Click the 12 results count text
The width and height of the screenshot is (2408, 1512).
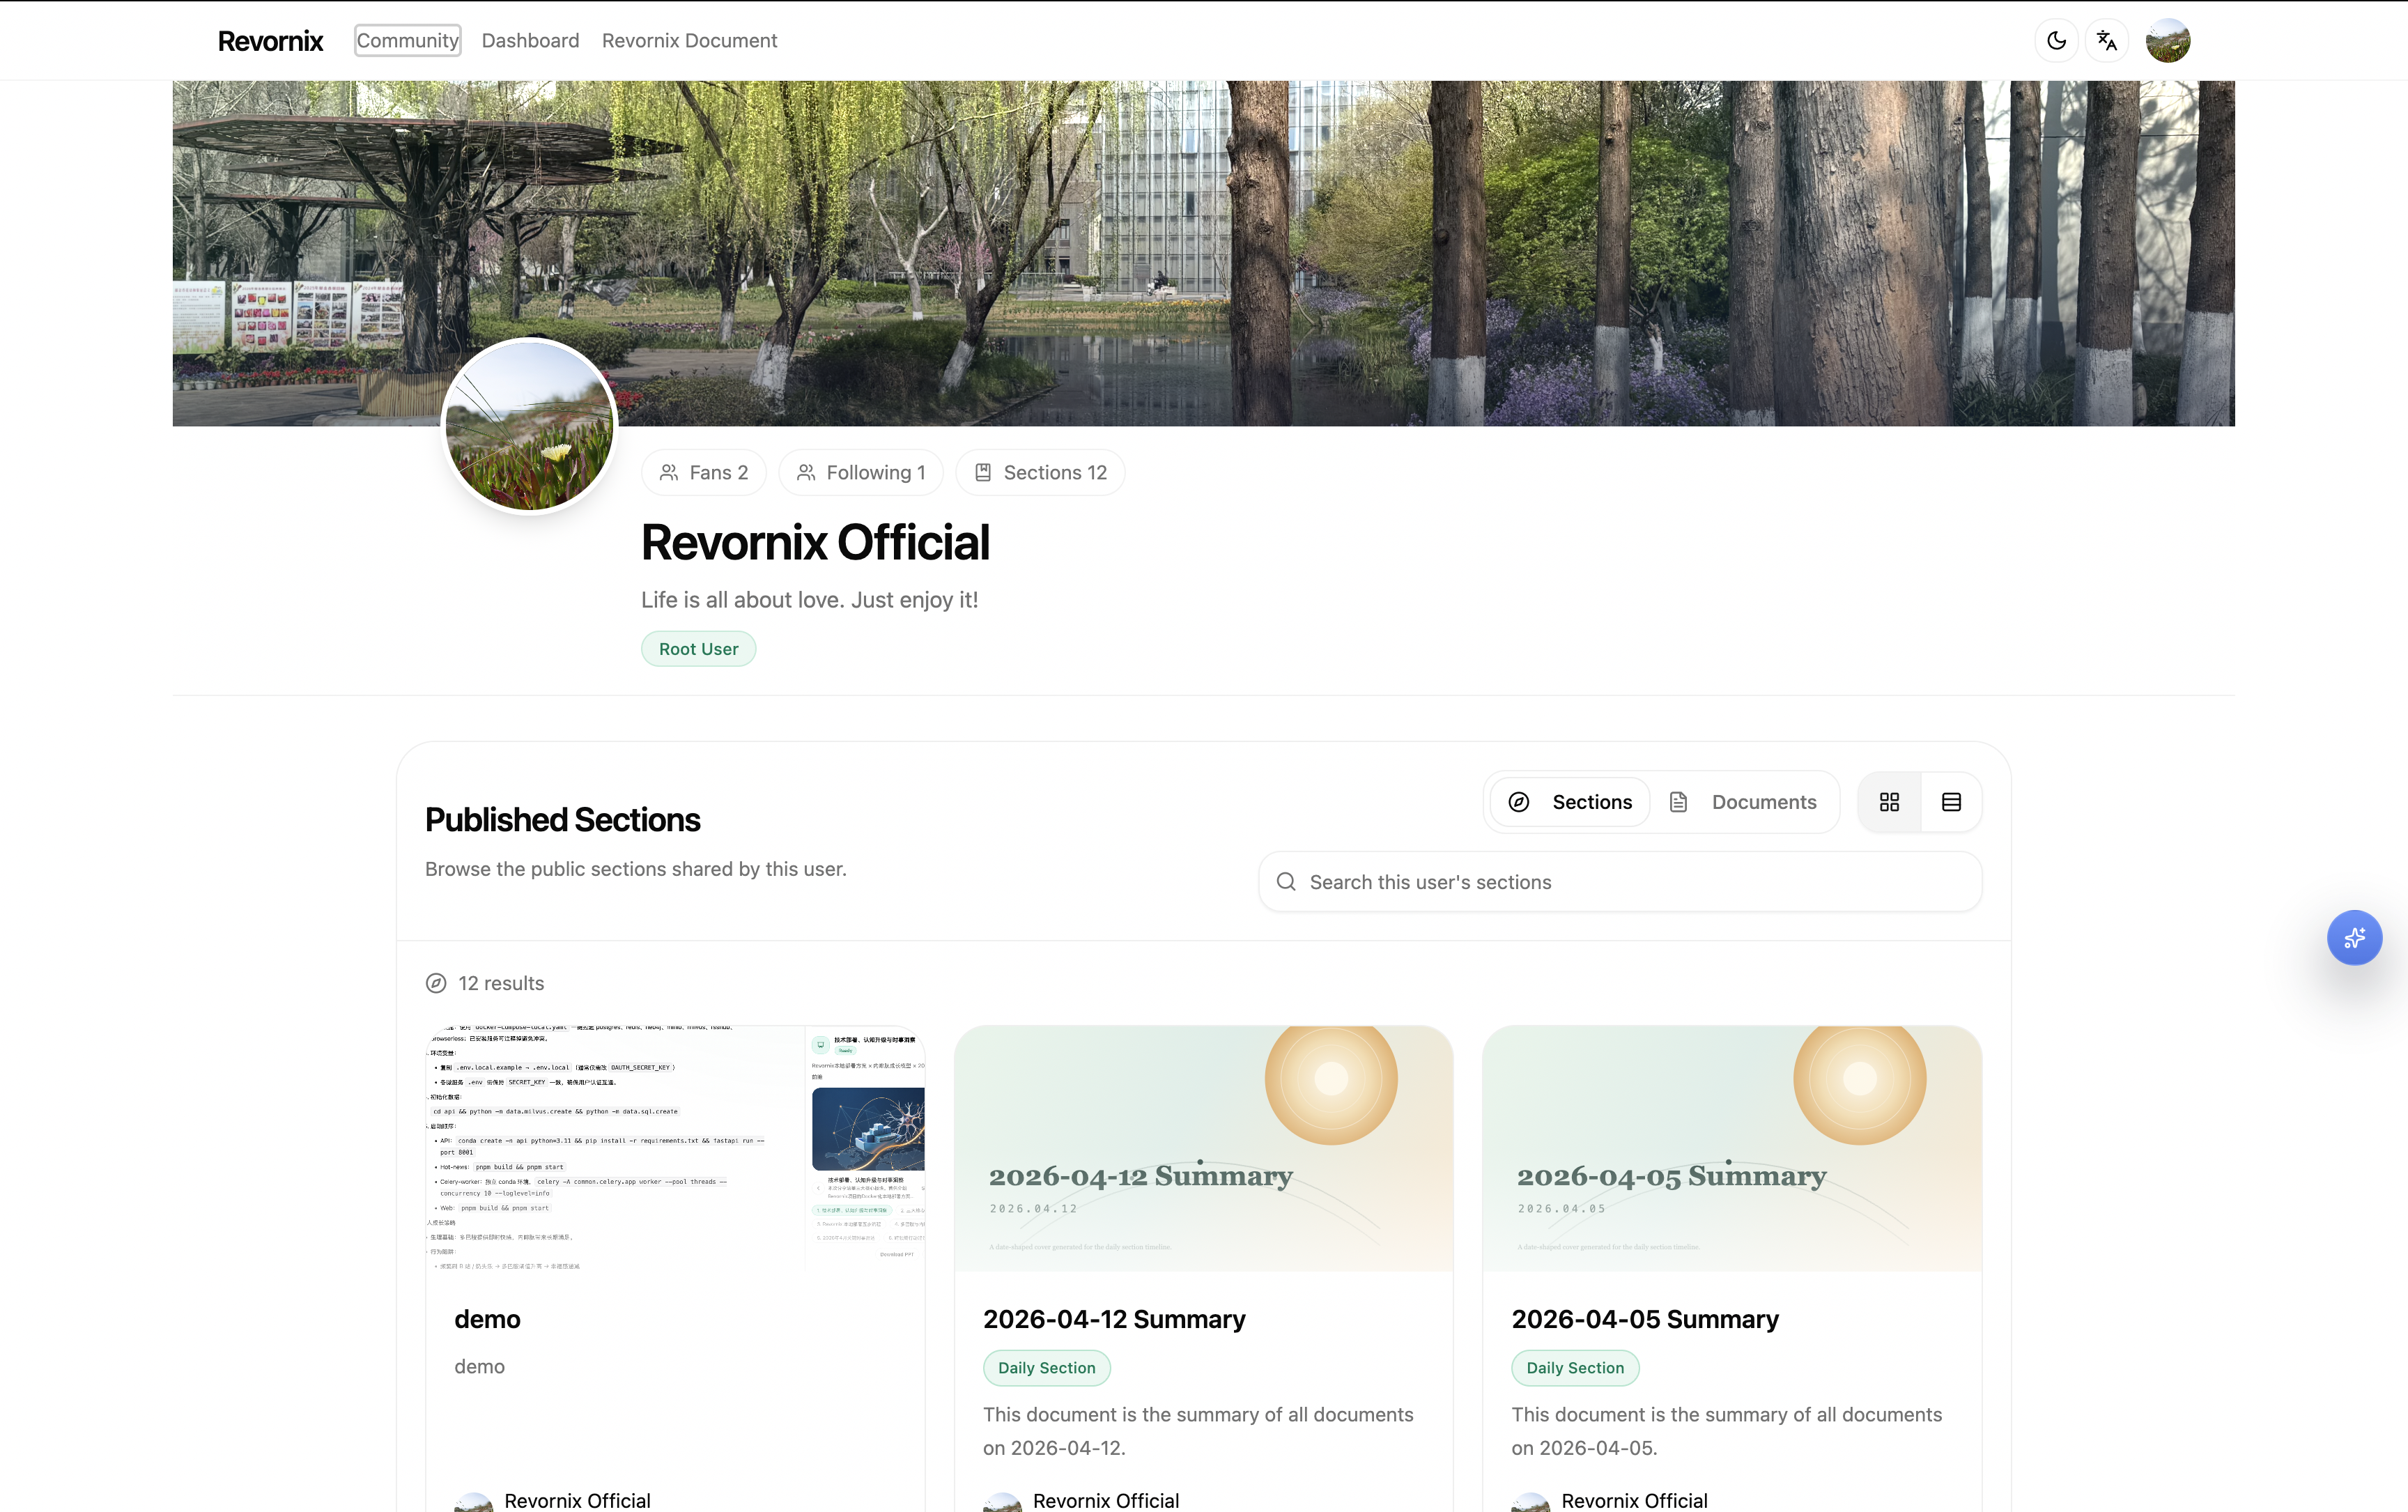click(x=501, y=983)
